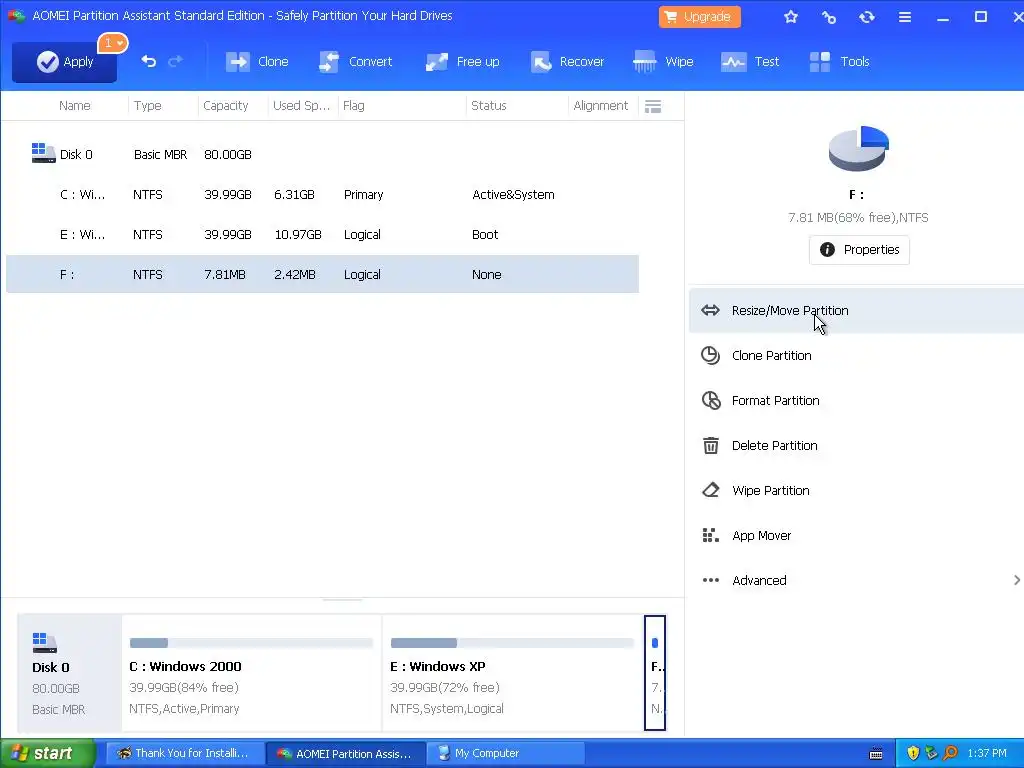Click the Status column header
The width and height of the screenshot is (1024, 768).
point(488,106)
